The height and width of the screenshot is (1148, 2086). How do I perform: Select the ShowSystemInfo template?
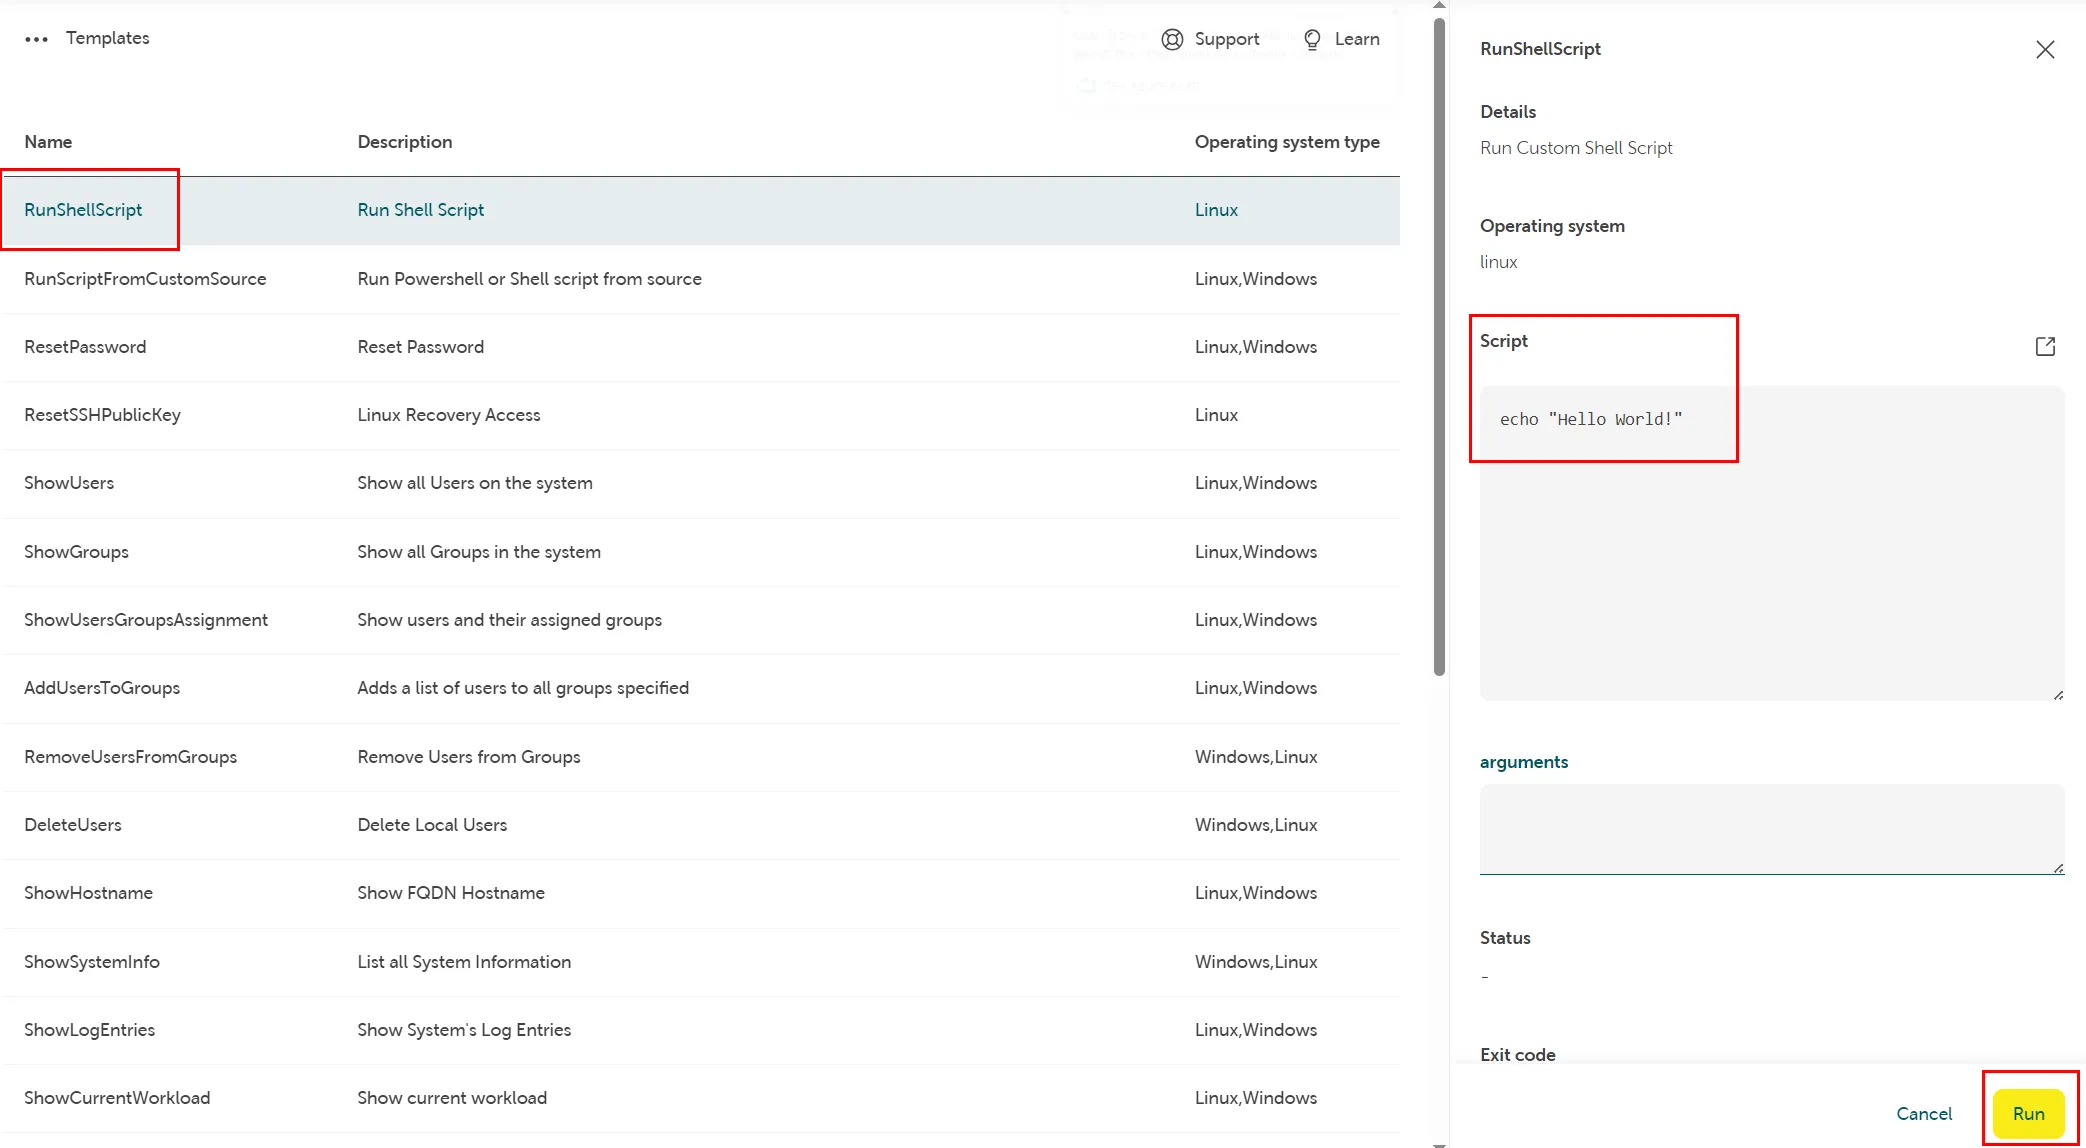92,962
